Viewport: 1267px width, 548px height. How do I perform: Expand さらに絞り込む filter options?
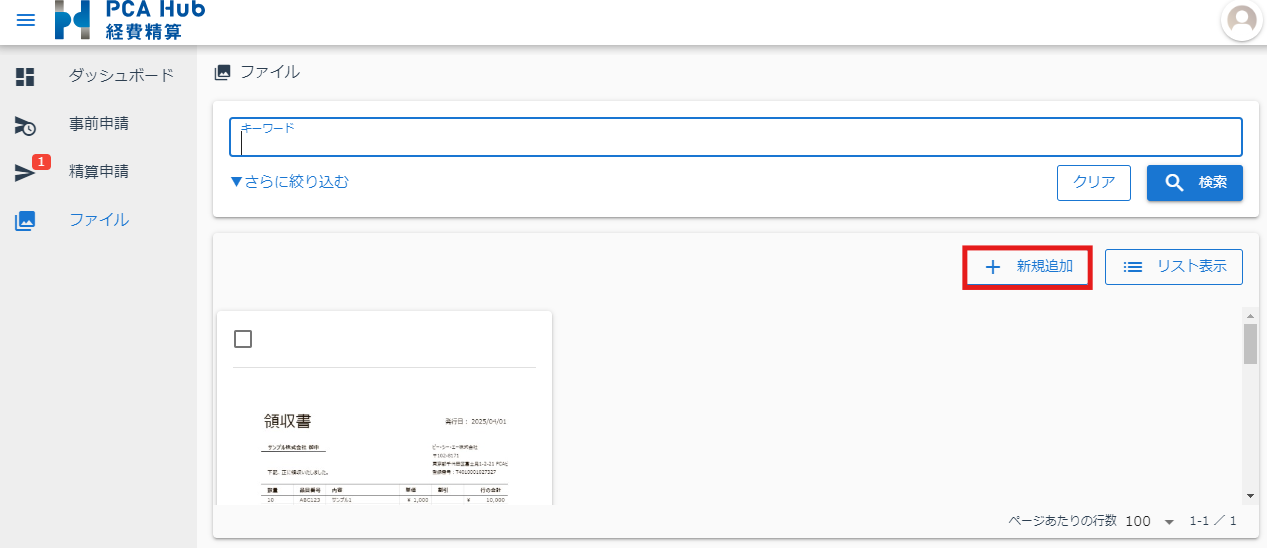pos(290,182)
